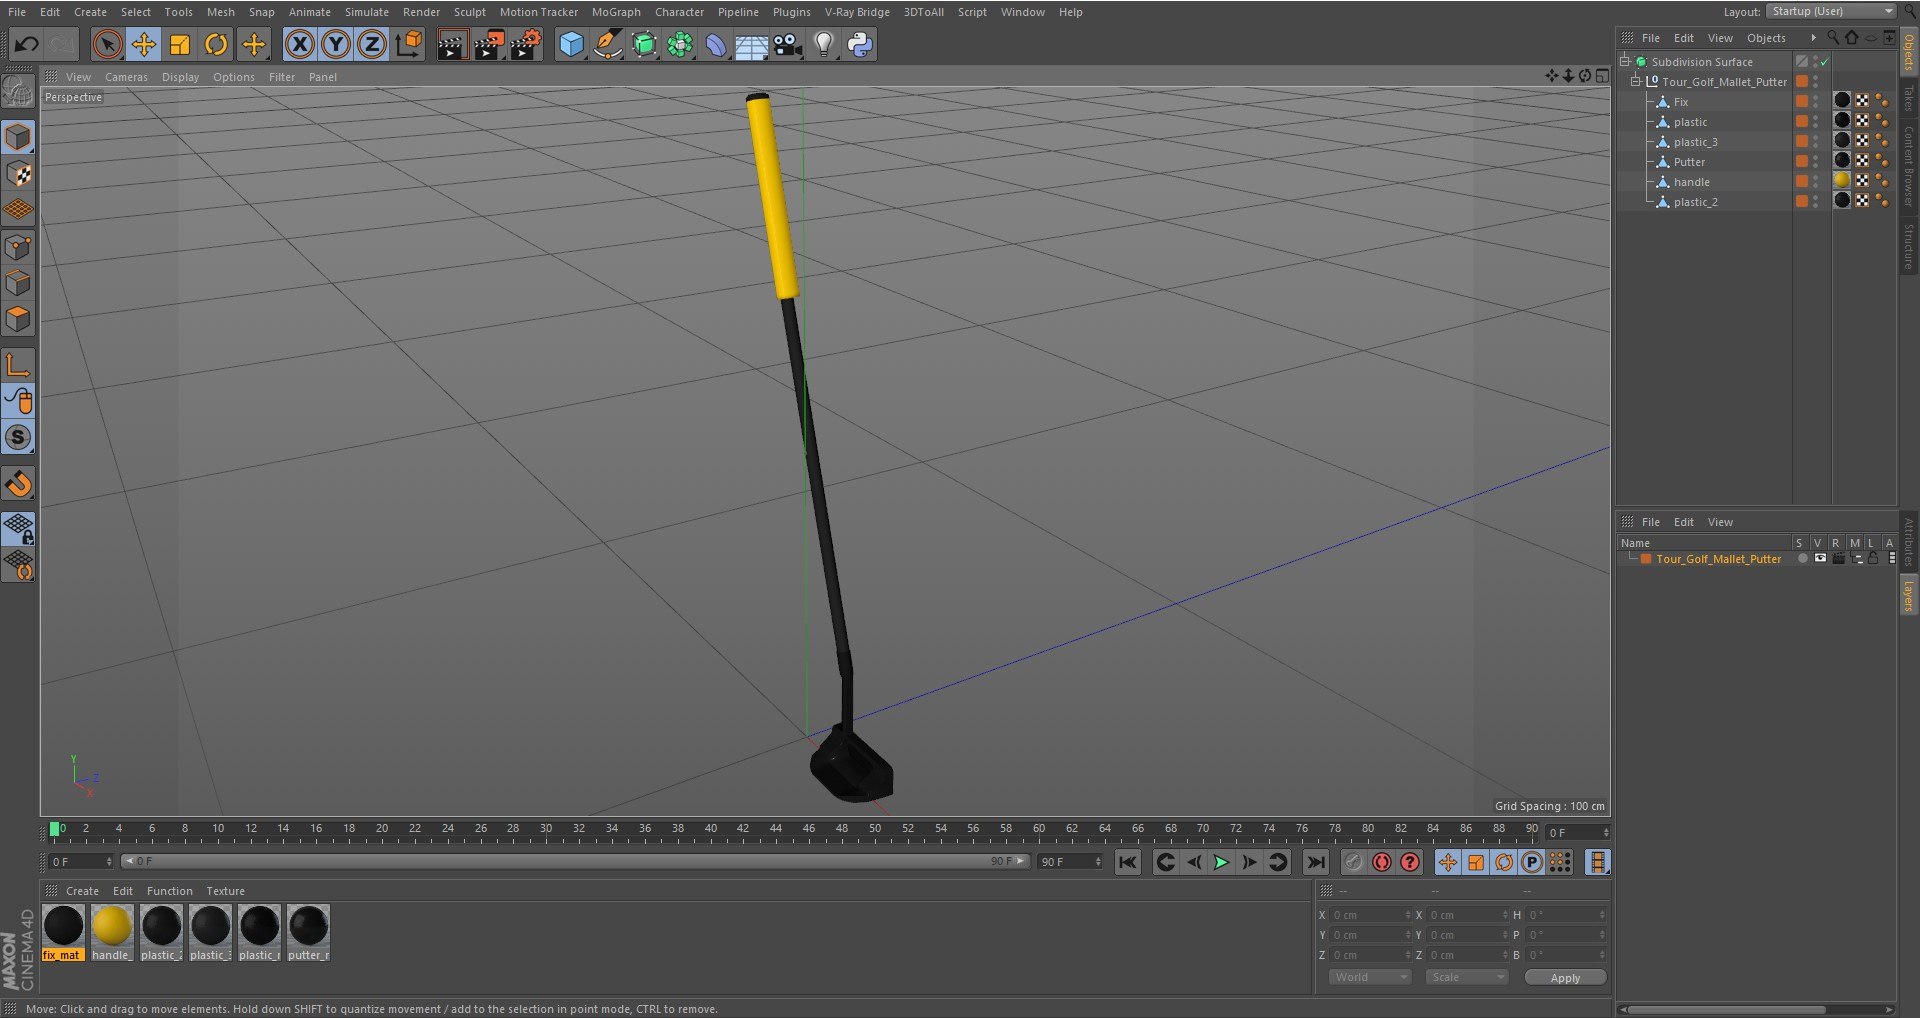Screen dimensions: 1920x1018
Task: Click Record Active Objects button
Action: coord(1353,862)
